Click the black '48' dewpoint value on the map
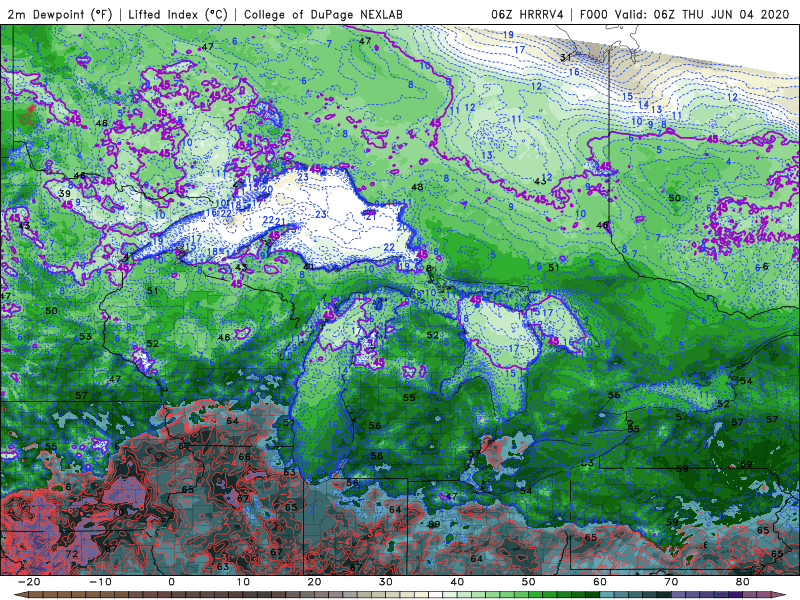The width and height of the screenshot is (800, 600). (x=417, y=187)
